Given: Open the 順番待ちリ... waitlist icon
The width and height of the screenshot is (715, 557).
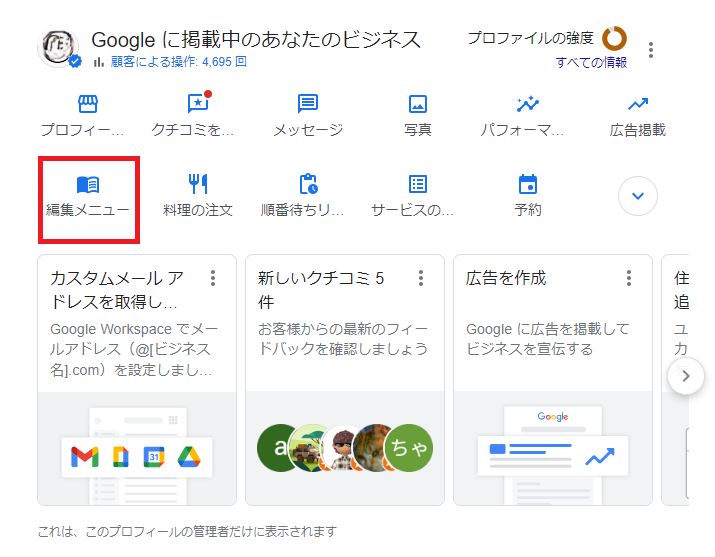Looking at the screenshot, I should (x=308, y=184).
